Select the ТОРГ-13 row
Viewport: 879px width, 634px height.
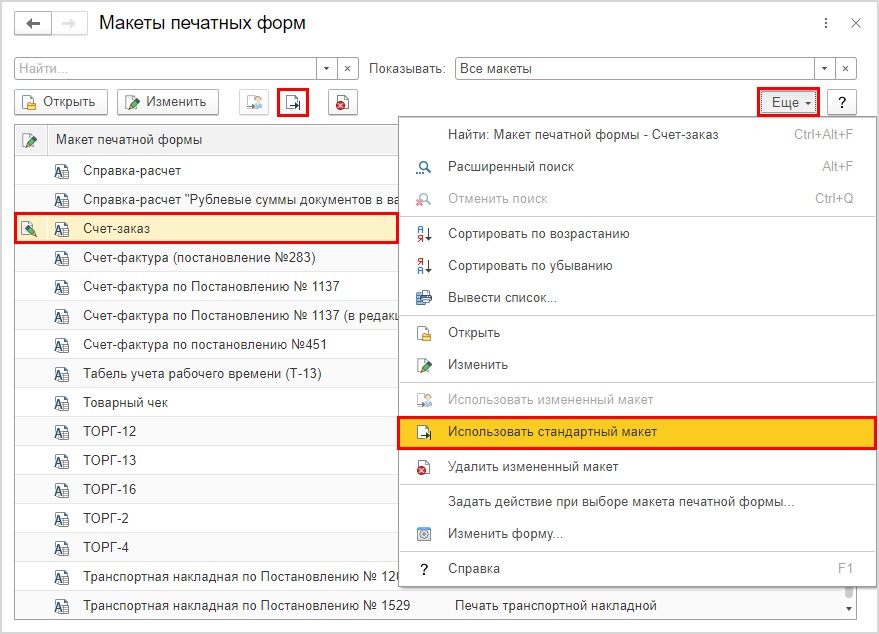coord(206,461)
